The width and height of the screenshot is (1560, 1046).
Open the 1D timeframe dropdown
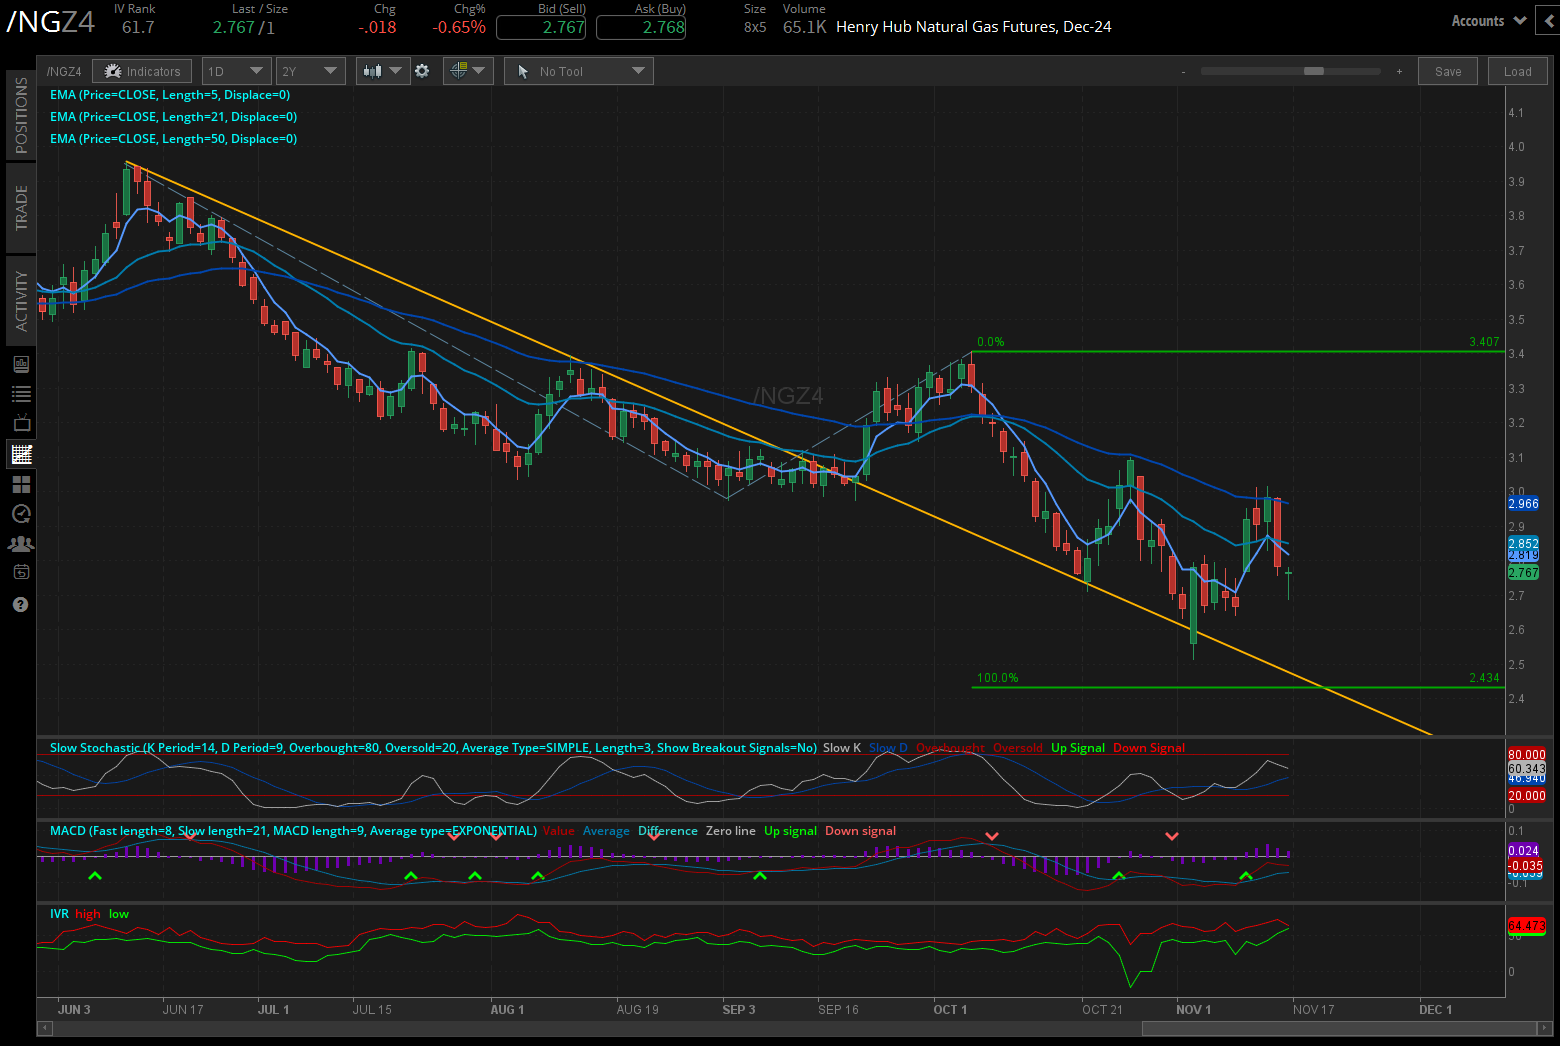(236, 71)
